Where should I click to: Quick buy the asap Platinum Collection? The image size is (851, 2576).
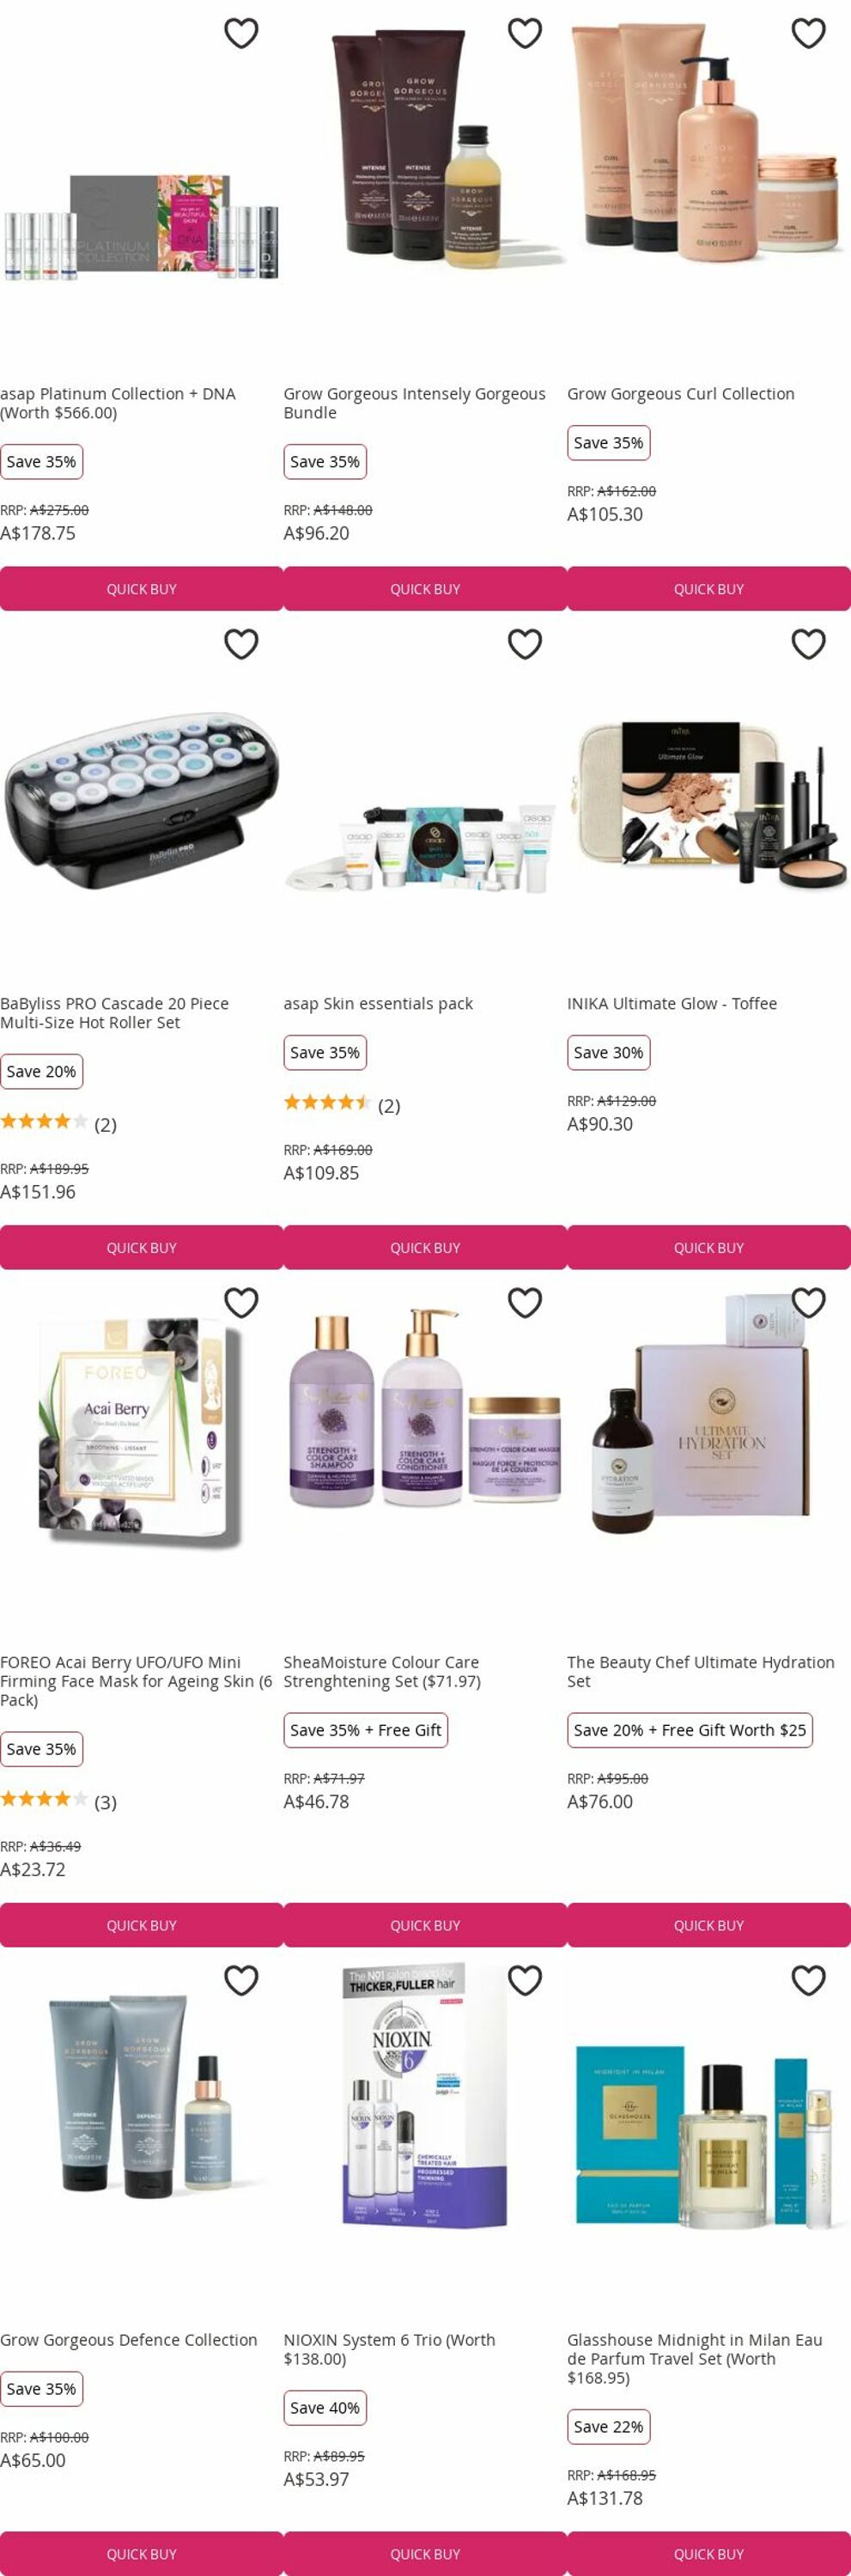(x=142, y=589)
